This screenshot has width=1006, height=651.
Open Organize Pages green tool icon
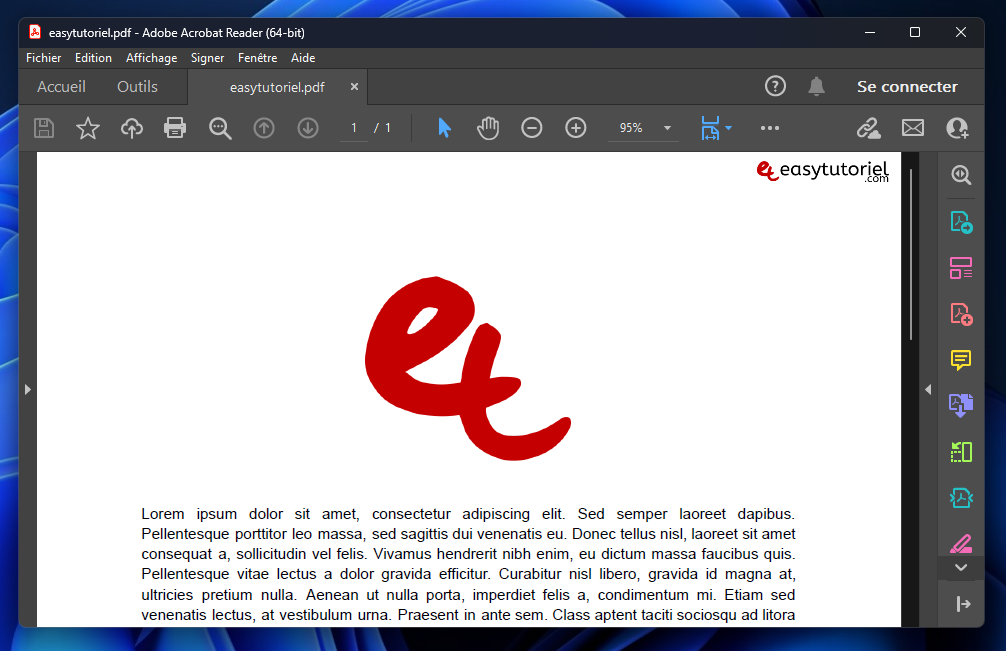point(960,452)
